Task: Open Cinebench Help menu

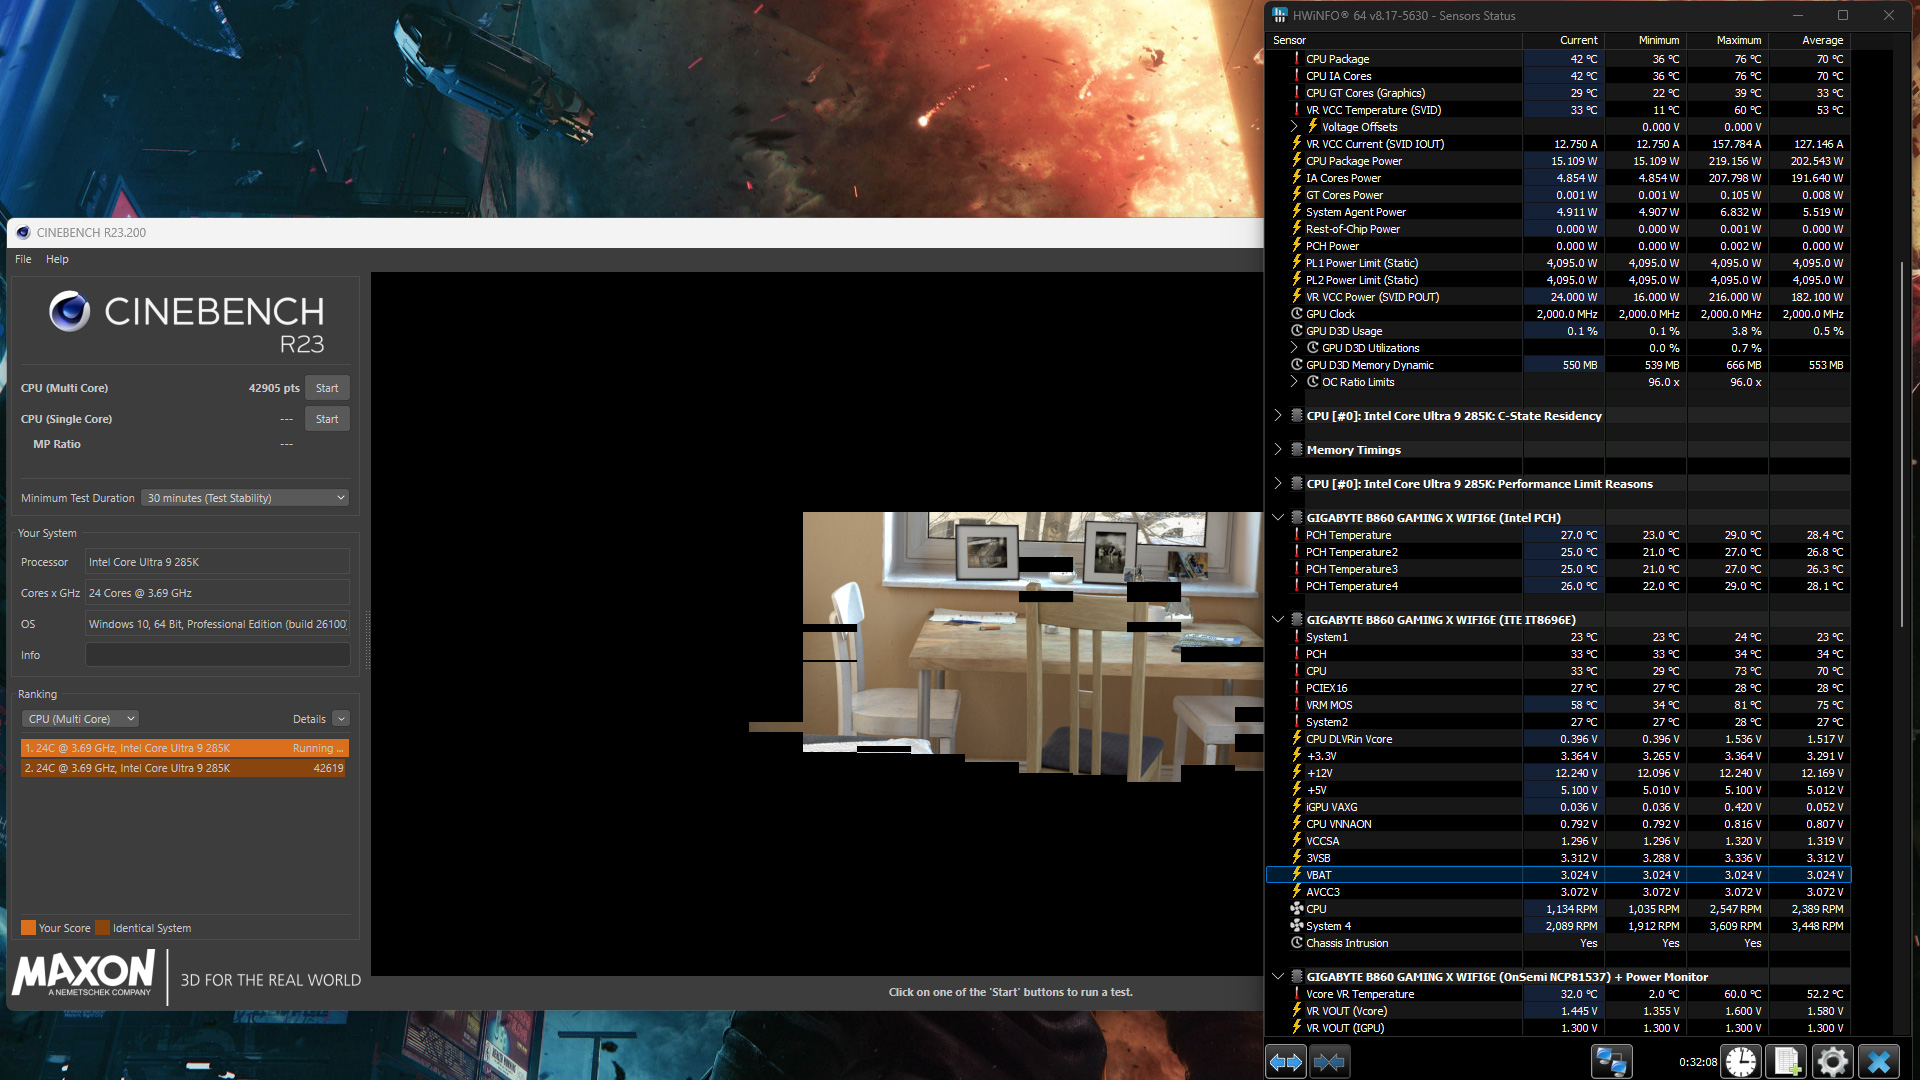Action: [57, 259]
